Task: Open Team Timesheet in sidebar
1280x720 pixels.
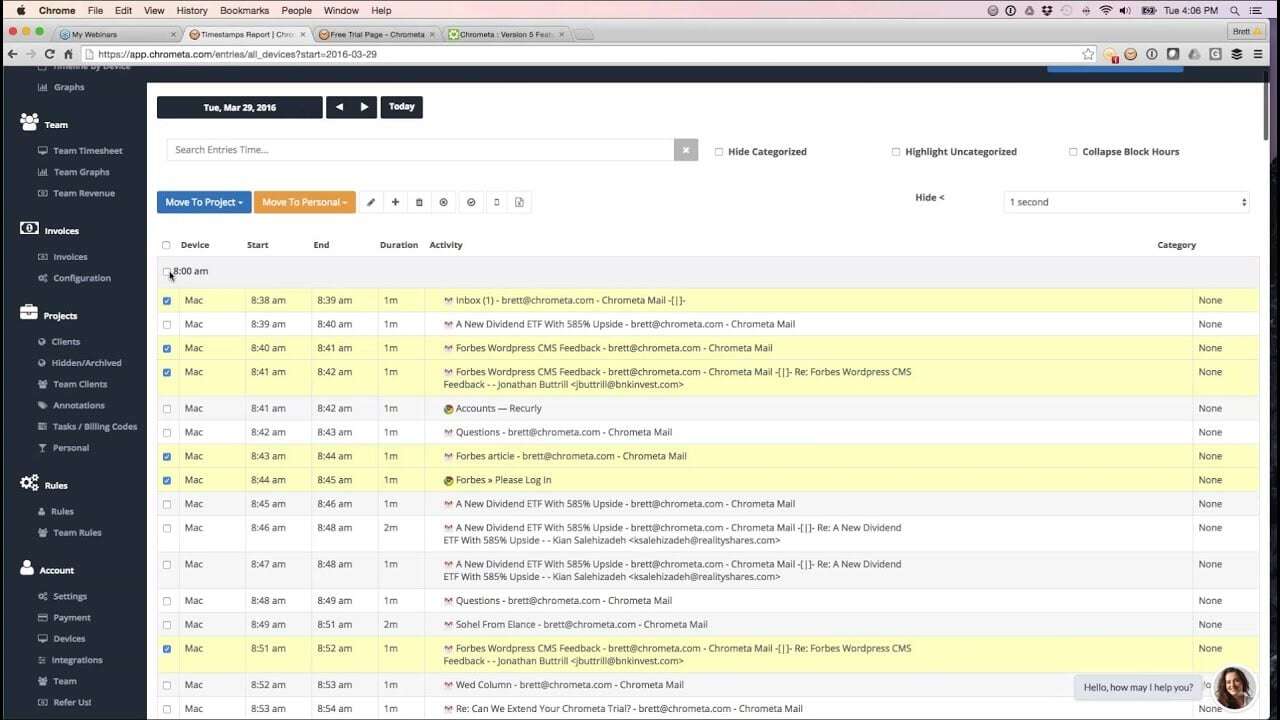Action: point(88,151)
